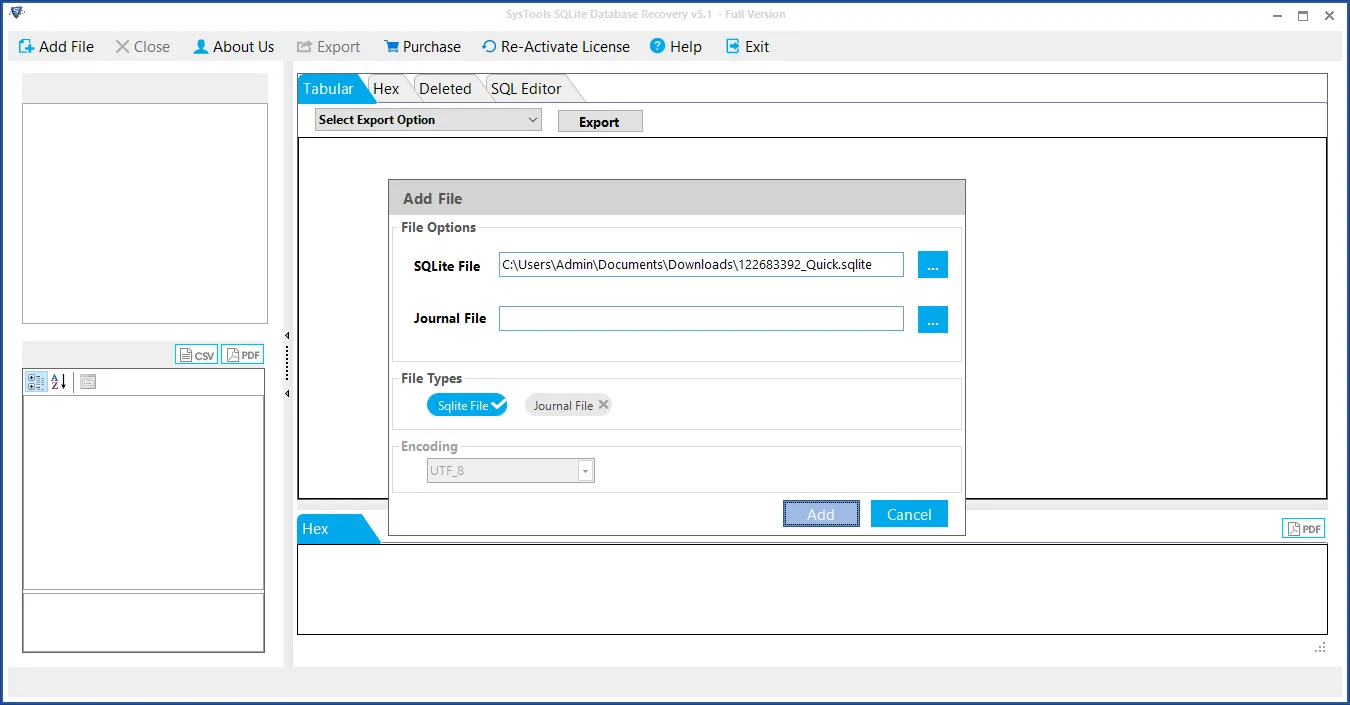Image resolution: width=1350 pixels, height=705 pixels.
Task: Select the bottom Hex panel tab
Action: (337, 529)
